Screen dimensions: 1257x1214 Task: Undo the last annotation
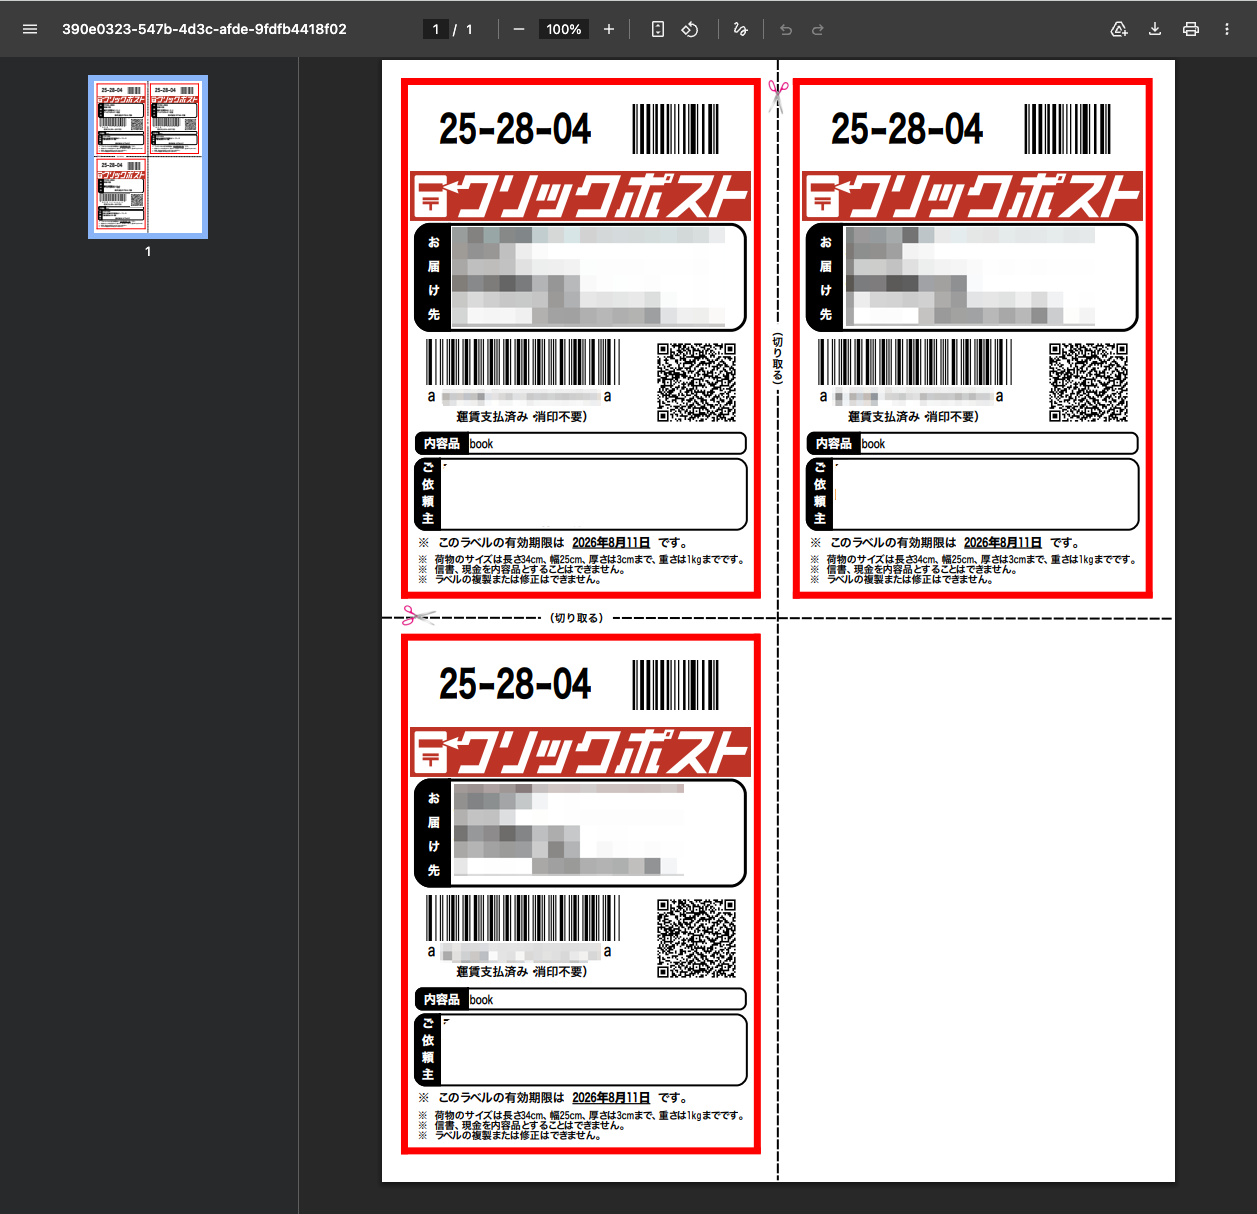click(786, 29)
